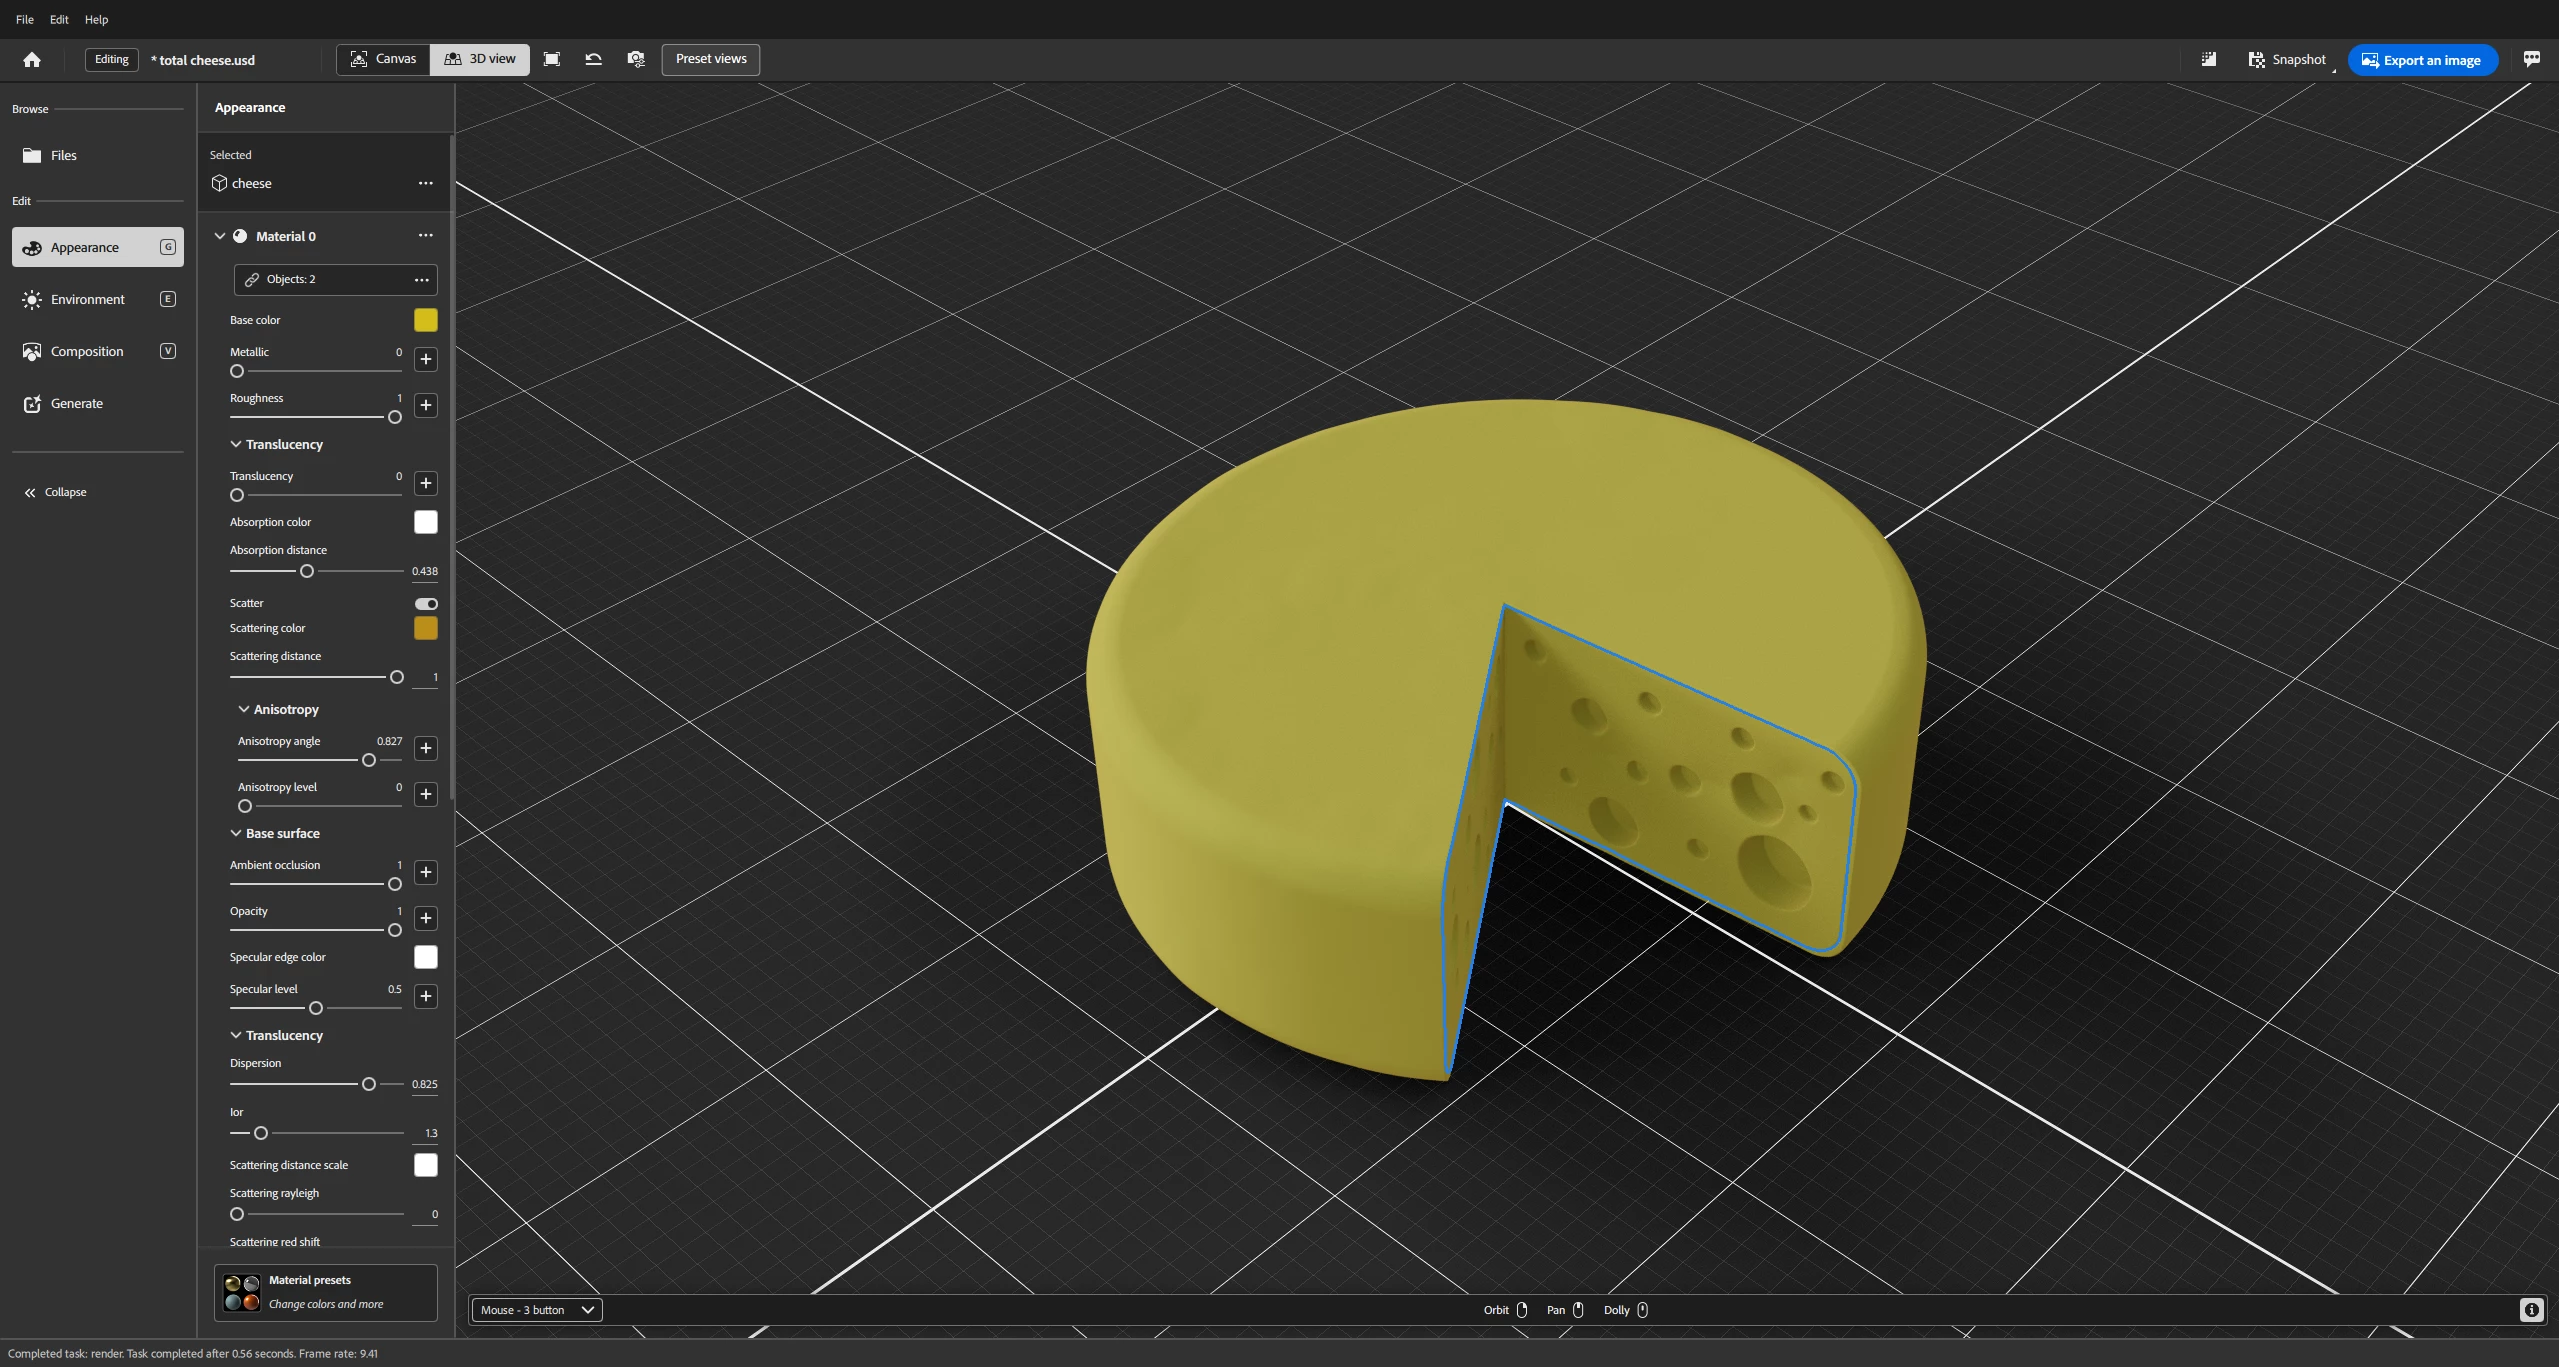Click the Preset views button
The height and width of the screenshot is (1367, 2559).
pyautogui.click(x=710, y=59)
